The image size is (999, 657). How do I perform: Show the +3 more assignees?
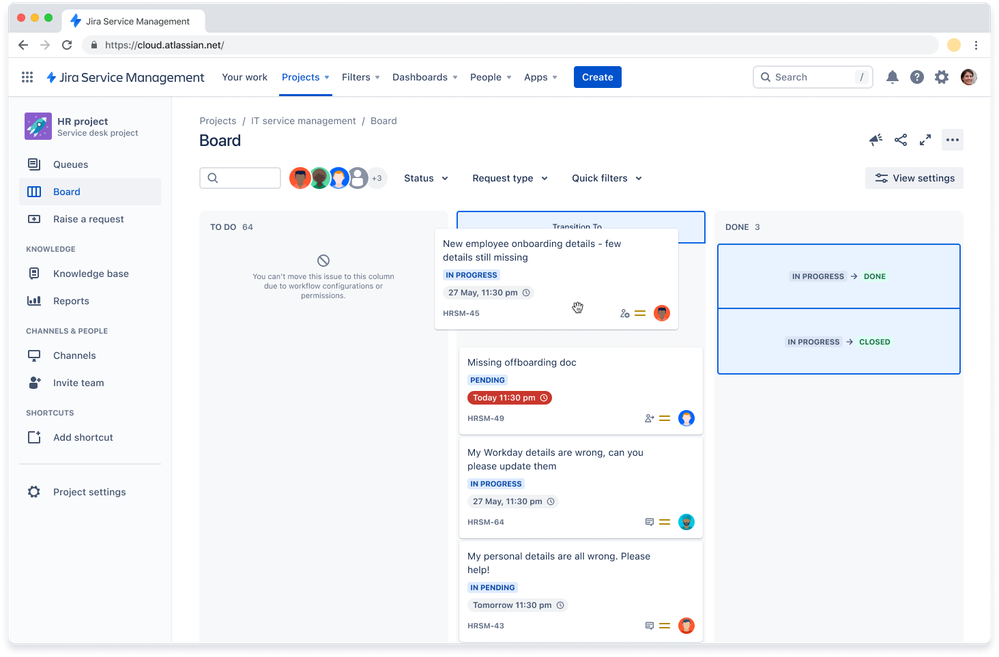pyautogui.click(x=377, y=178)
